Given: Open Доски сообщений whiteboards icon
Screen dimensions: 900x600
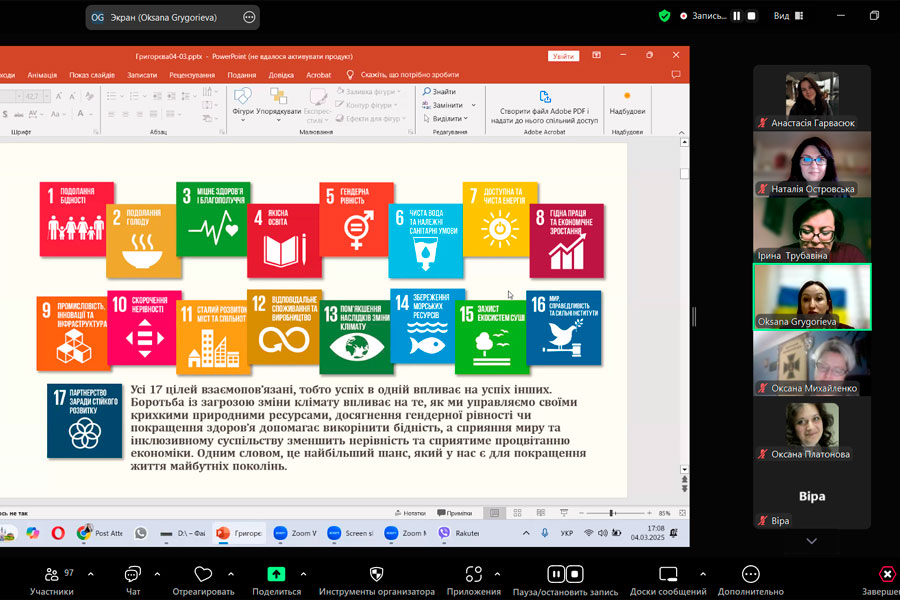Looking at the screenshot, I should tap(668, 574).
